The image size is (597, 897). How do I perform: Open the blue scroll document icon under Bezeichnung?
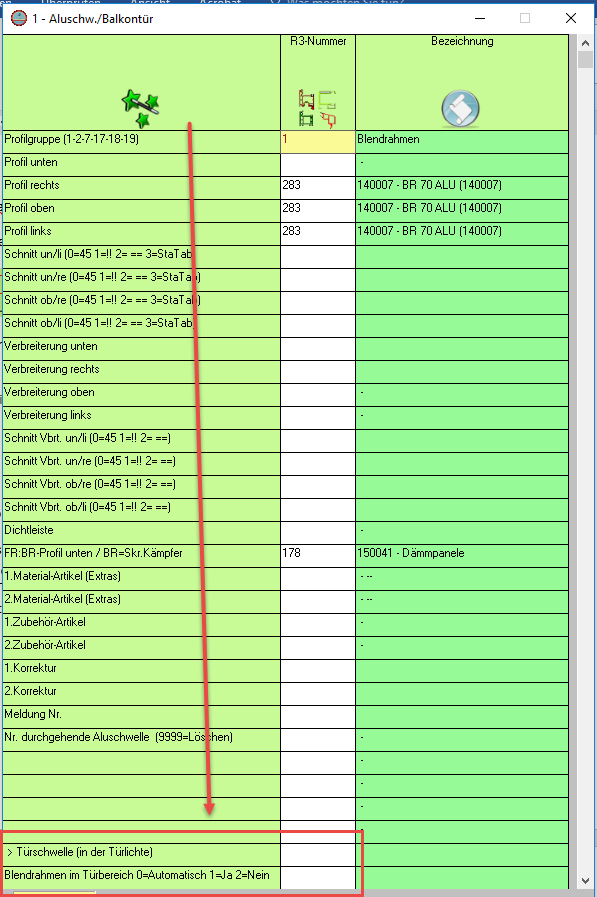tap(460, 108)
